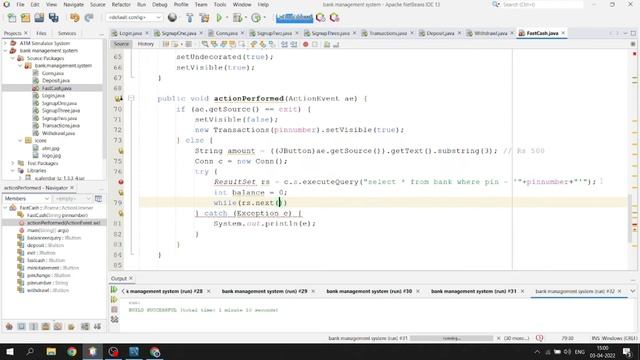Image resolution: width=640 pixels, height=360 pixels.
Task: Click the Re-run green arrow in Output panel
Action: point(114,290)
